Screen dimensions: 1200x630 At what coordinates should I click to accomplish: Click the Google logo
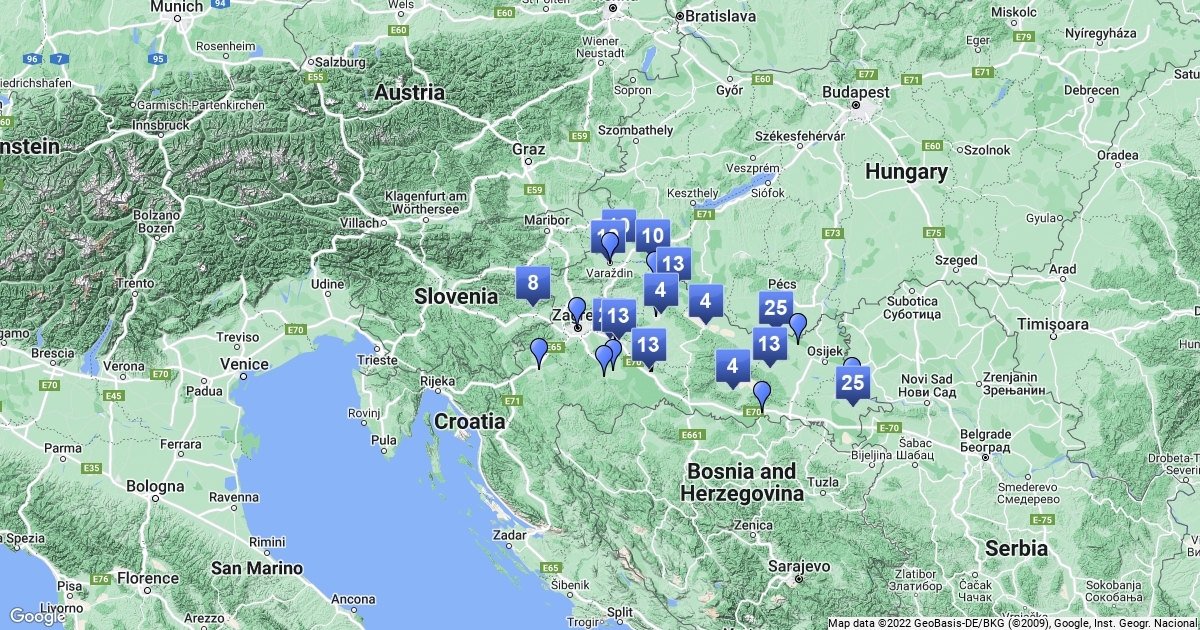(36, 616)
